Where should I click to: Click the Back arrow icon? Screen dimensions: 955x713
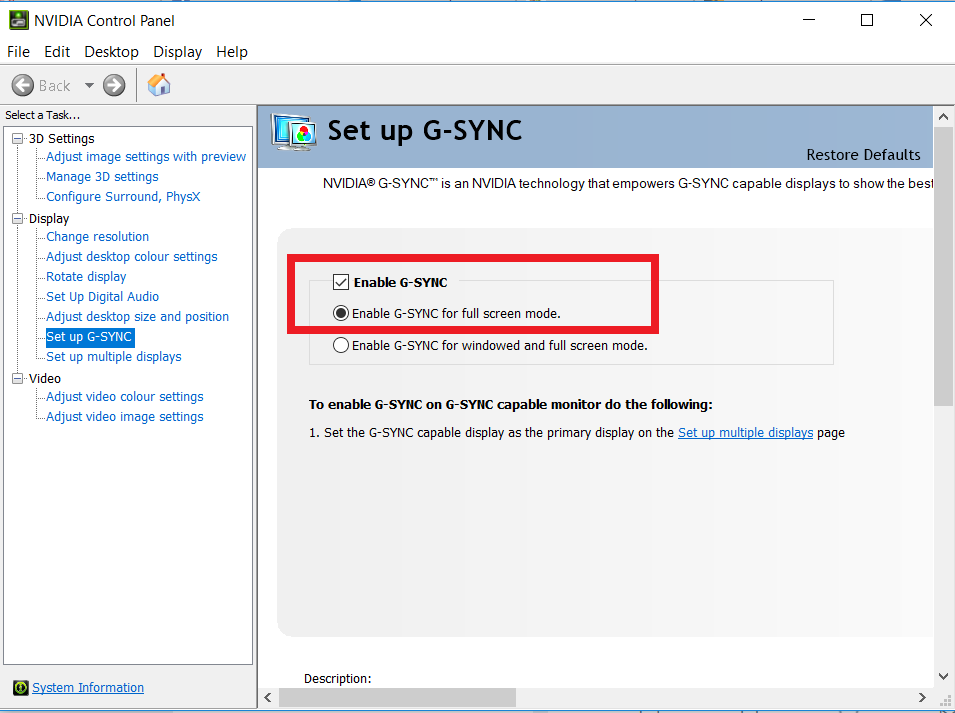(x=23, y=85)
